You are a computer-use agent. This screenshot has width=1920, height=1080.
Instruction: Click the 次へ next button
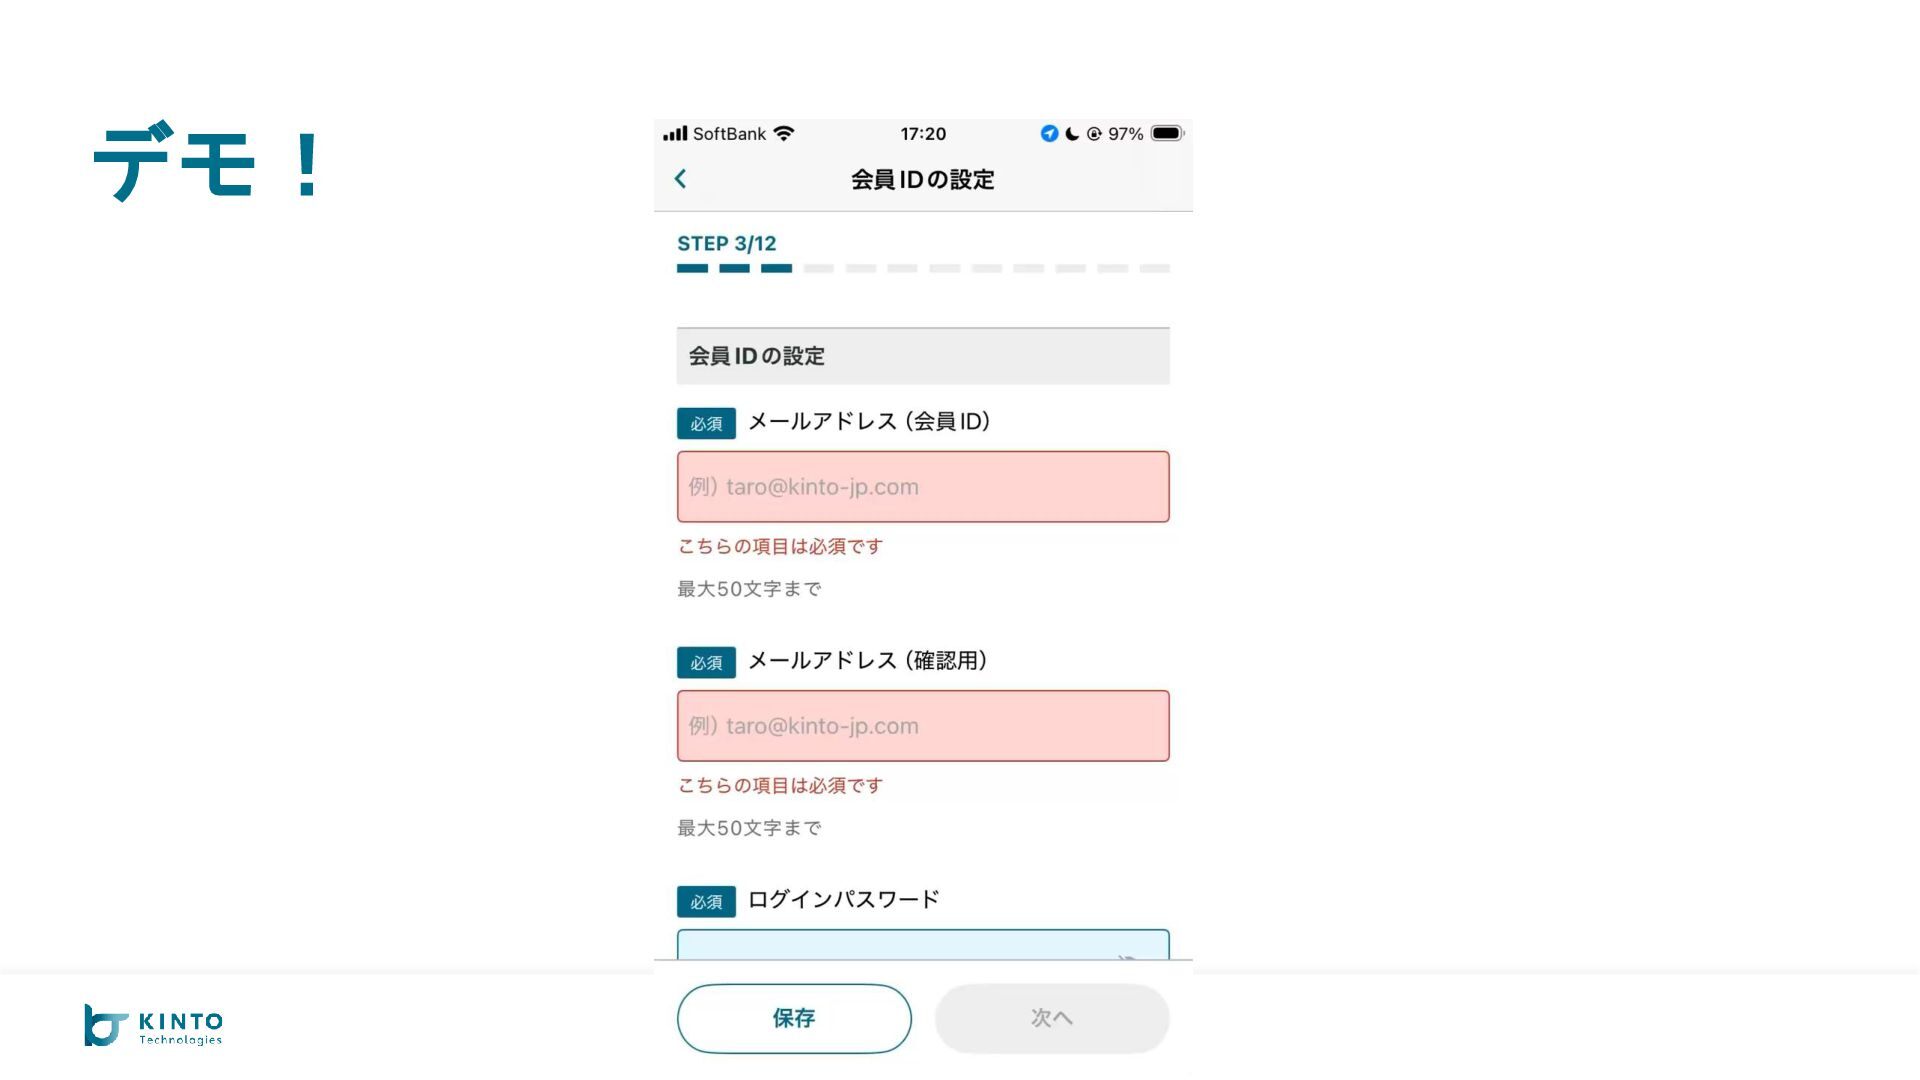point(1052,1018)
